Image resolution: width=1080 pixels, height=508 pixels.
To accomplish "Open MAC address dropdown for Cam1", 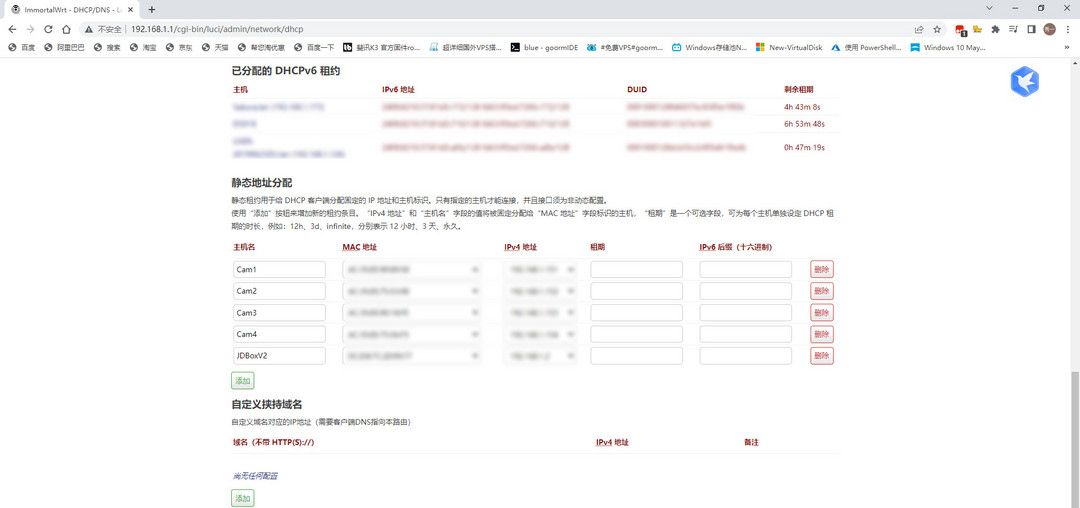I will pyautogui.click(x=412, y=269).
